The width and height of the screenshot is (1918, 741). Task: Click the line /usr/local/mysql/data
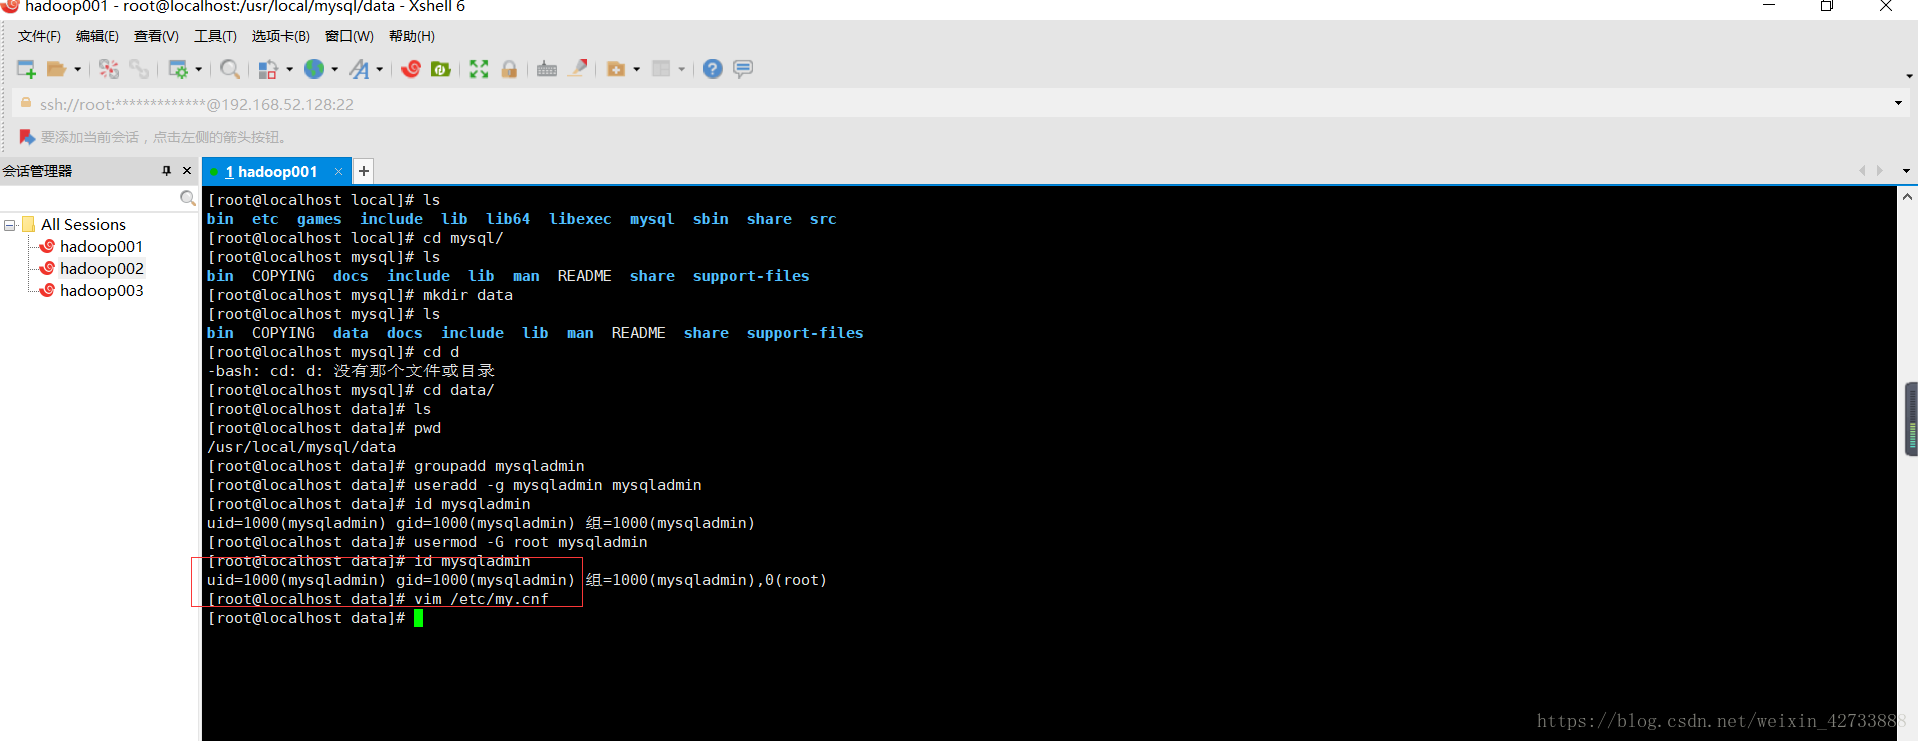pyautogui.click(x=301, y=448)
